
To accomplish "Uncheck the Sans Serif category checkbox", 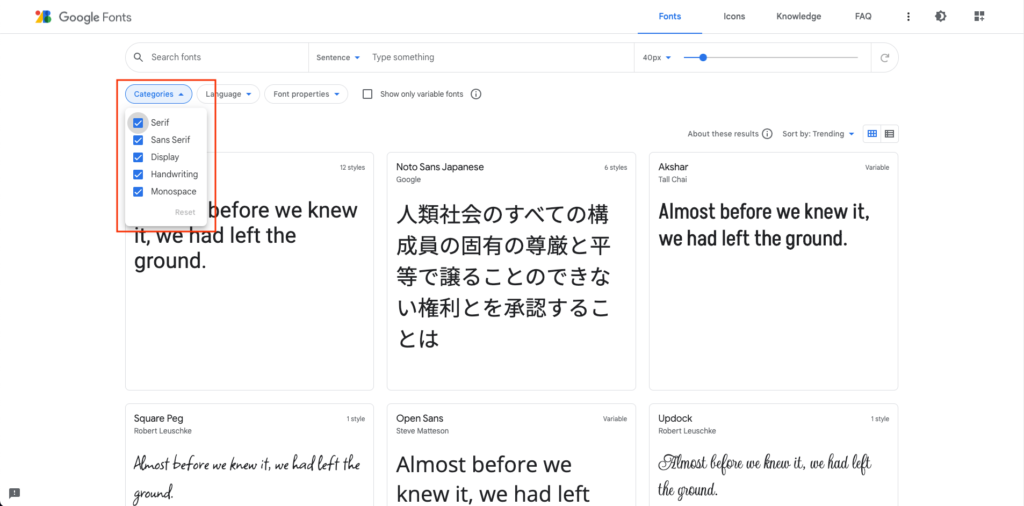I will point(138,140).
